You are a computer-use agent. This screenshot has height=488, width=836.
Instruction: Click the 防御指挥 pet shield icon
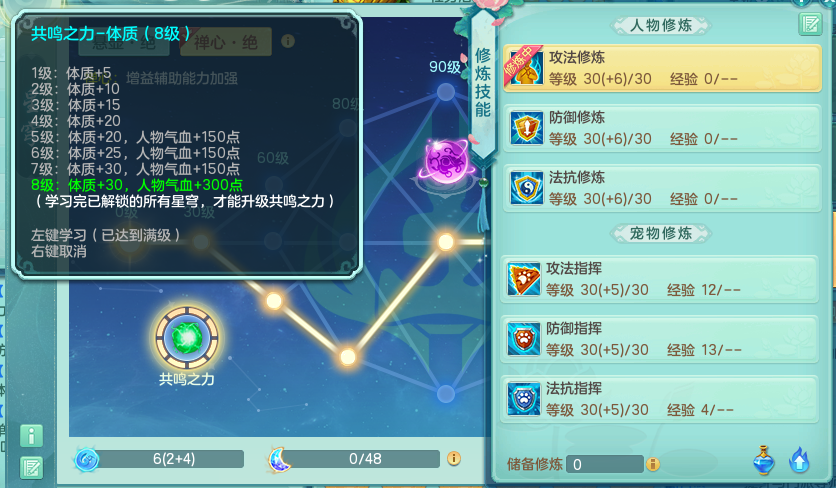coord(524,339)
